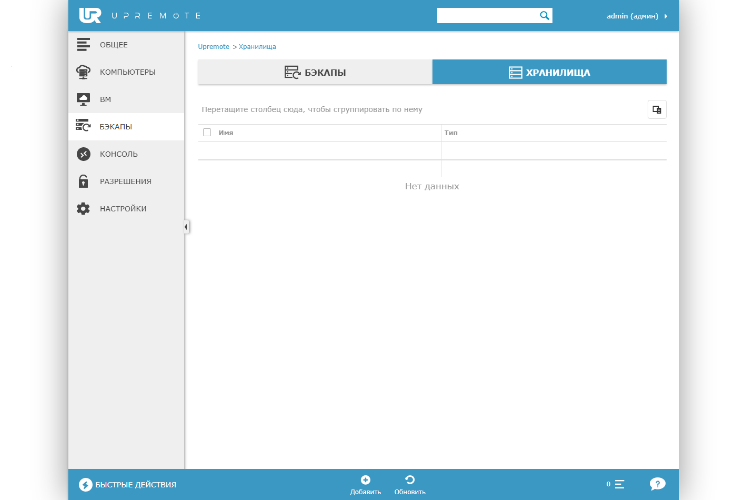
Task: Click the search magnifier icon
Action: [544, 16]
